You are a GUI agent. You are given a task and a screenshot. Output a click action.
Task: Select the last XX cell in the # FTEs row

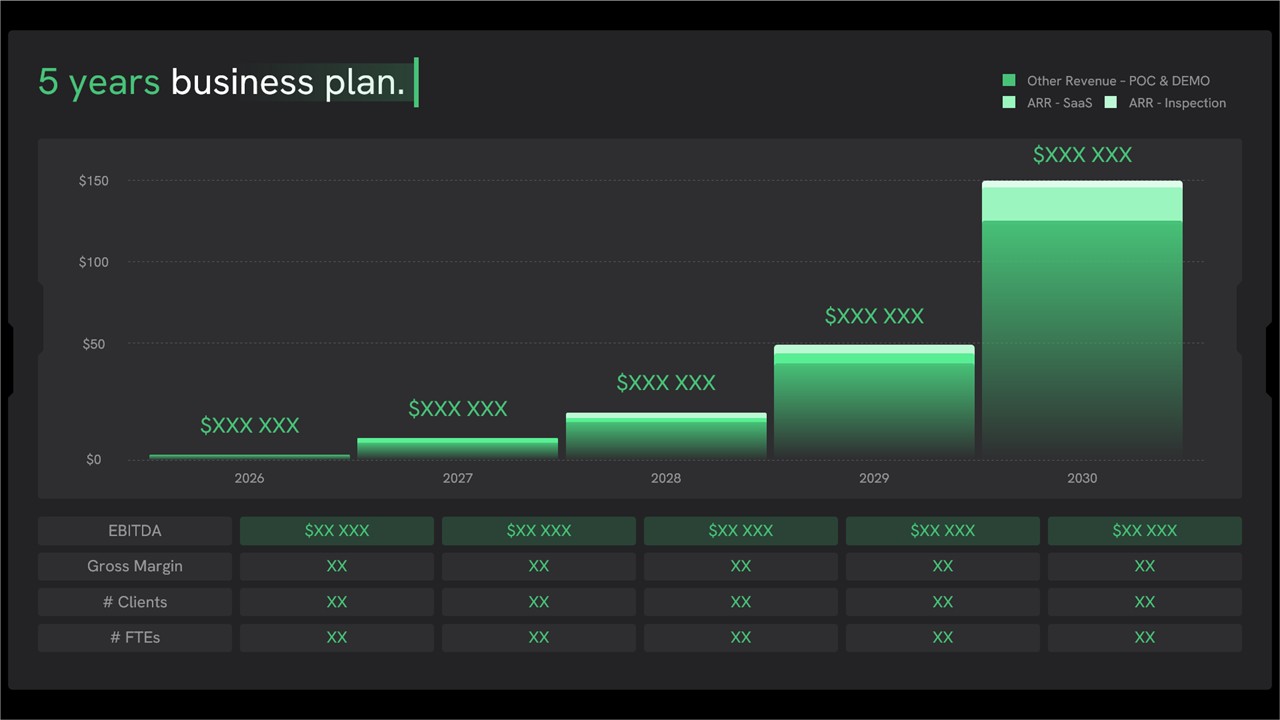[x=1145, y=637]
